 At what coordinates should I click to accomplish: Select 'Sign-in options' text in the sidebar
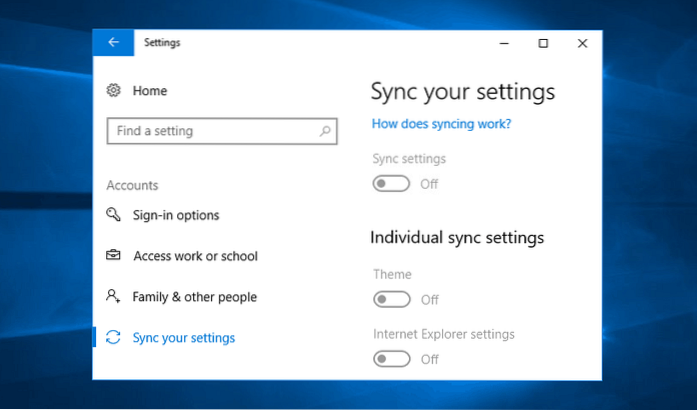pos(176,215)
